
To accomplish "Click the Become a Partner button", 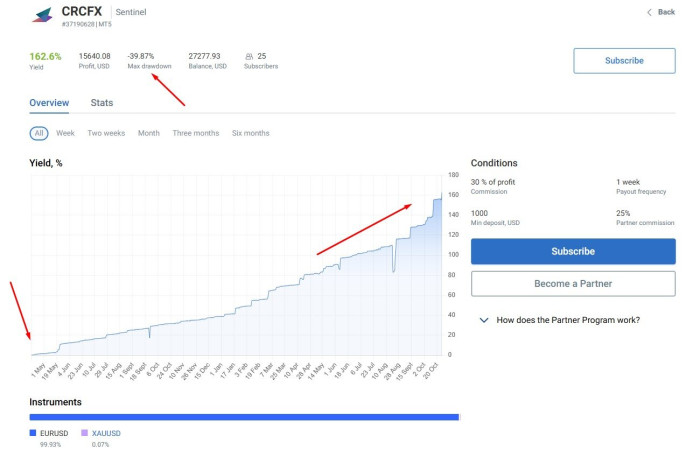I will 573,283.
